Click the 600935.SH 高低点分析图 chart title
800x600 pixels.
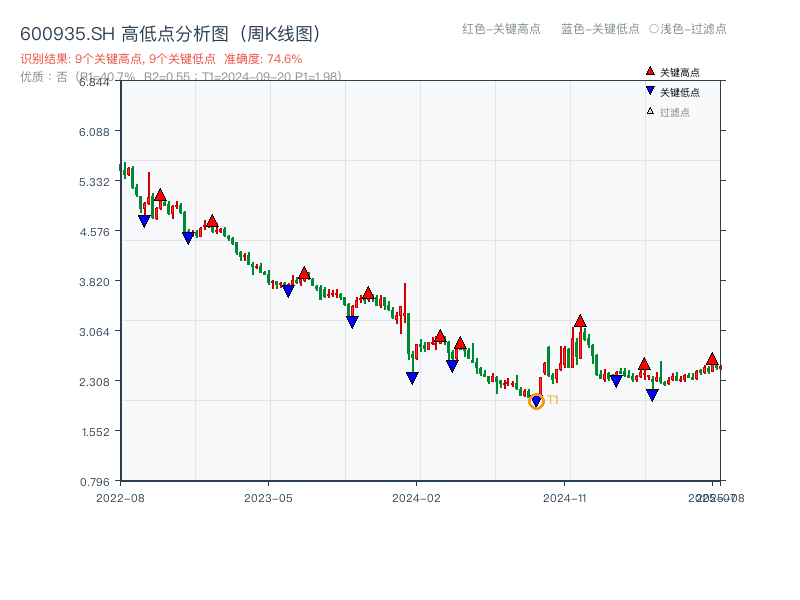click(x=172, y=34)
